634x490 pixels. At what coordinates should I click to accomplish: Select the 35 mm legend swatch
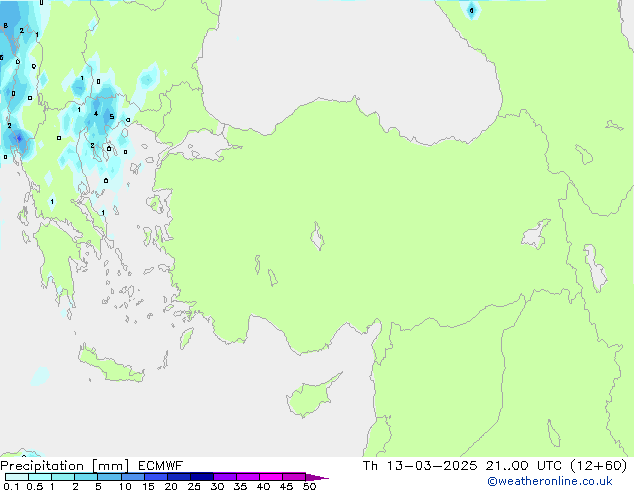pos(247,477)
